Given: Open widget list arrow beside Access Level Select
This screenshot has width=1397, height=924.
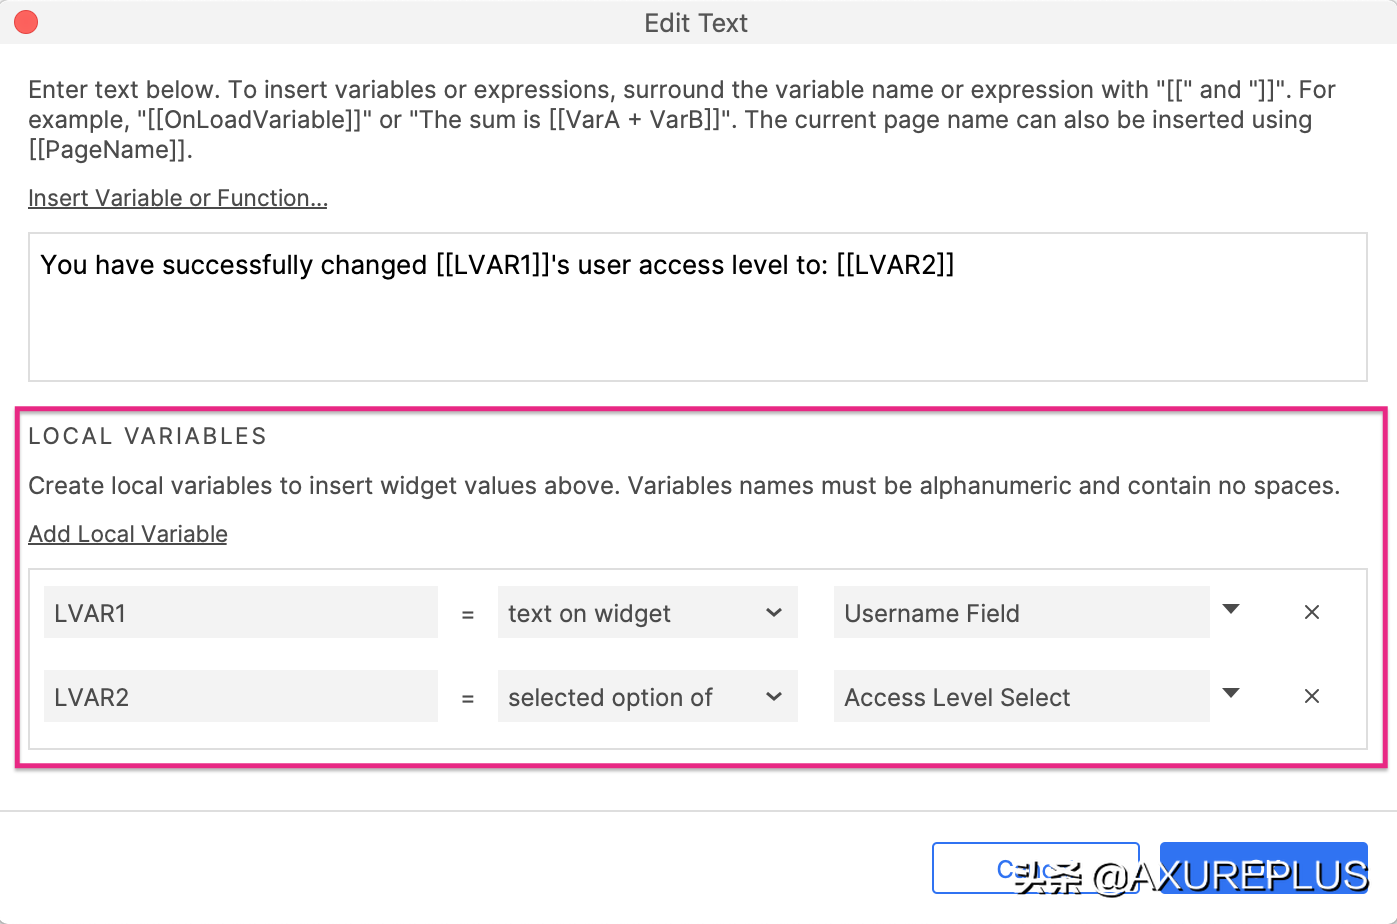Looking at the screenshot, I should pos(1231,694).
